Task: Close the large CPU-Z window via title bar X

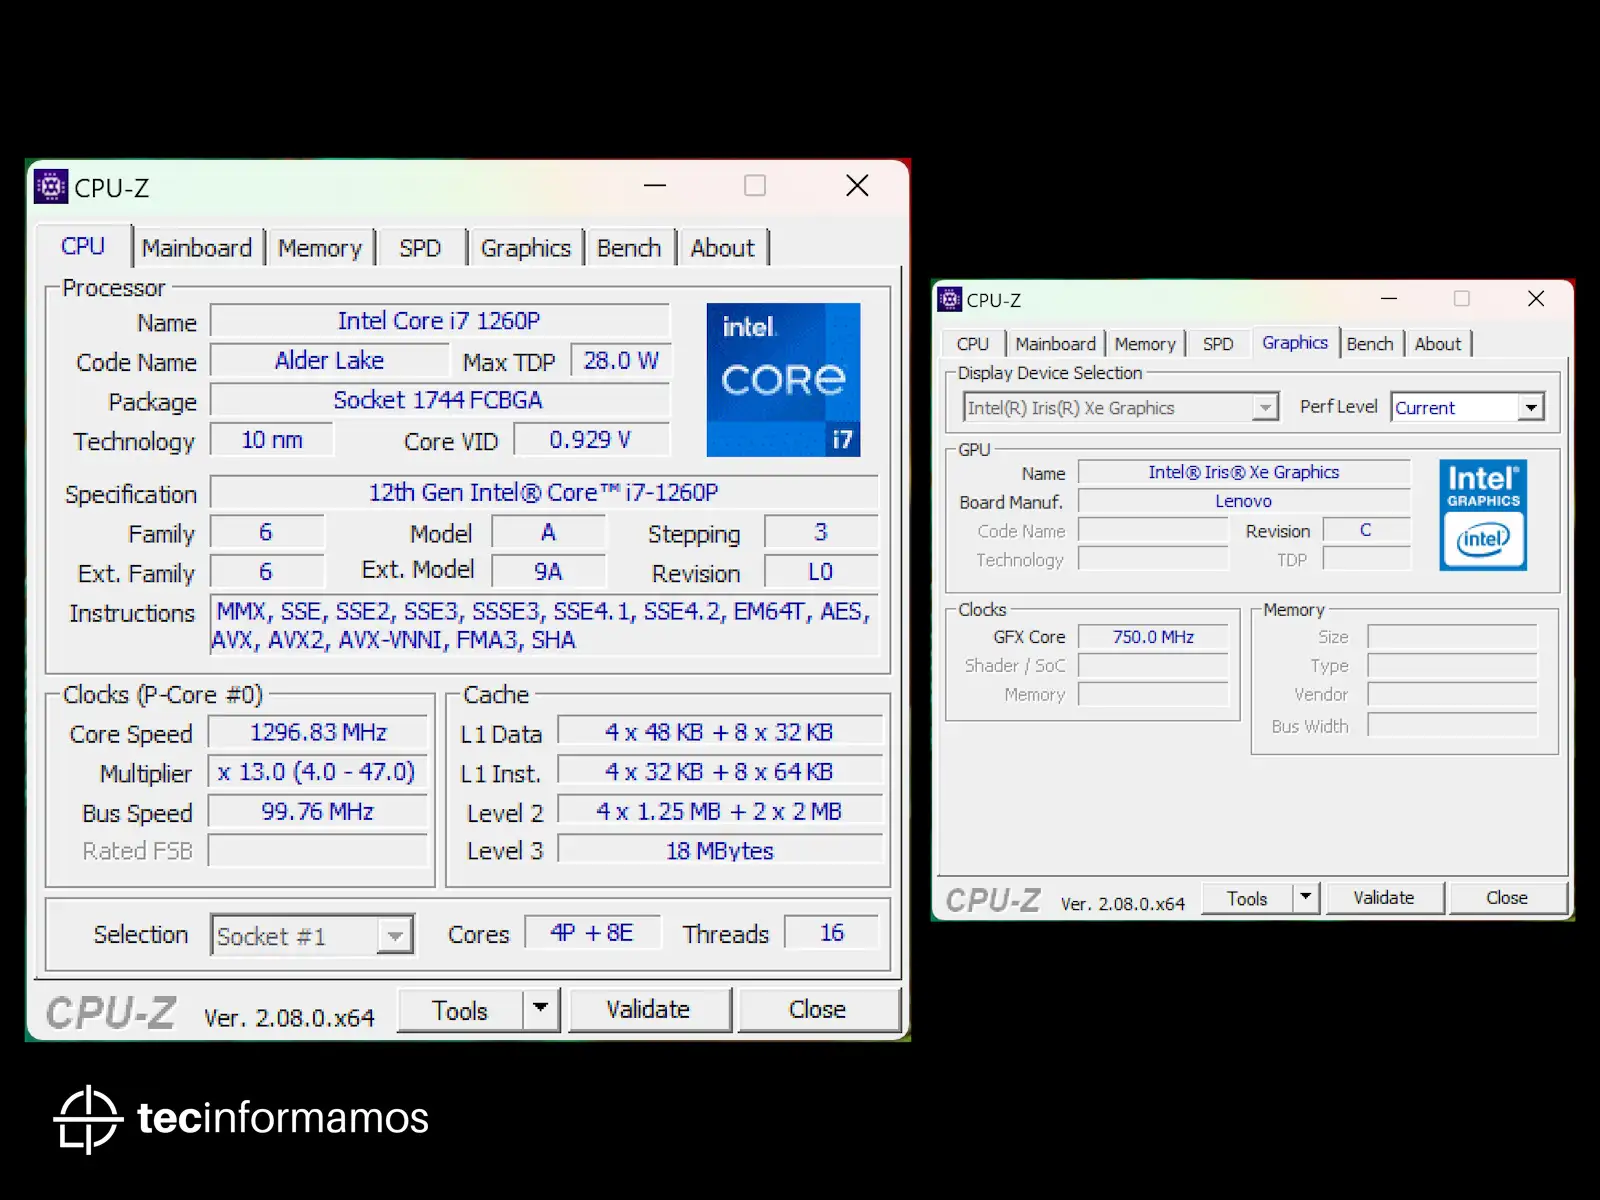Action: pos(857,186)
